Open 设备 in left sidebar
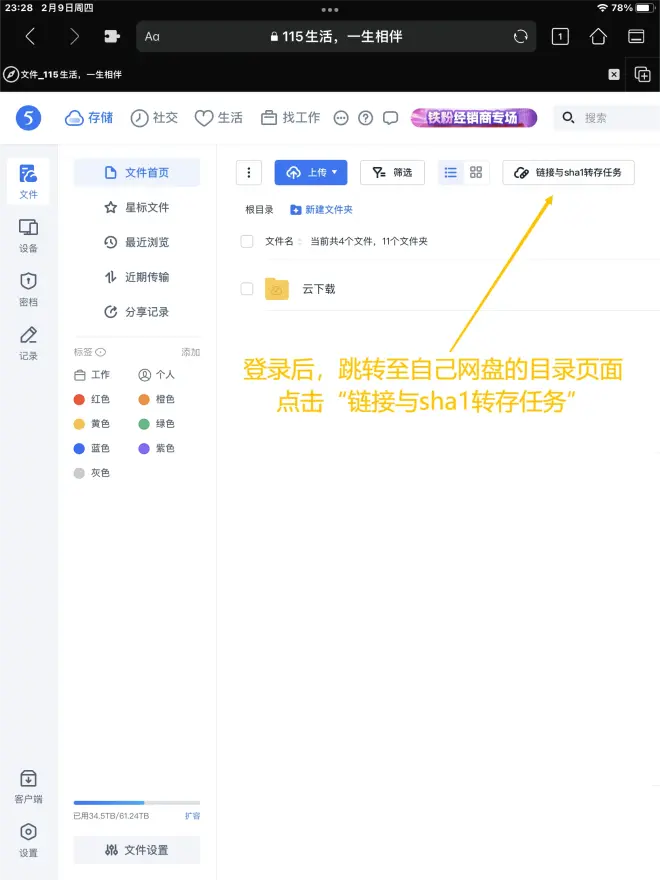Screen dimensions: 660x880 28,236
